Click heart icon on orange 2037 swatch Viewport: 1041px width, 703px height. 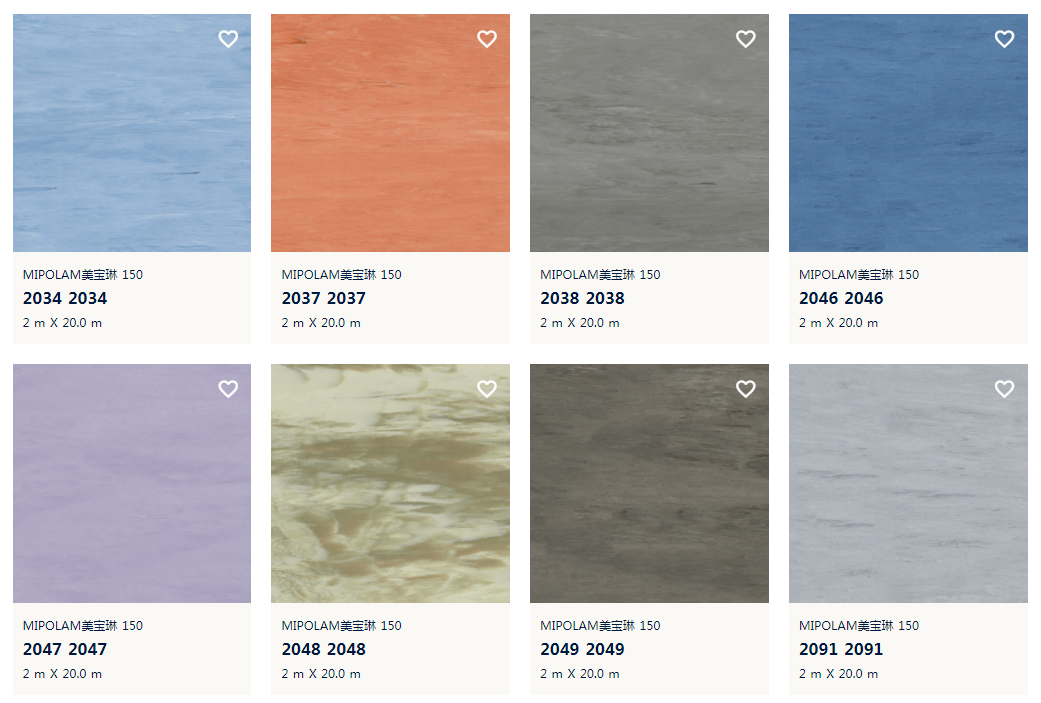487,39
